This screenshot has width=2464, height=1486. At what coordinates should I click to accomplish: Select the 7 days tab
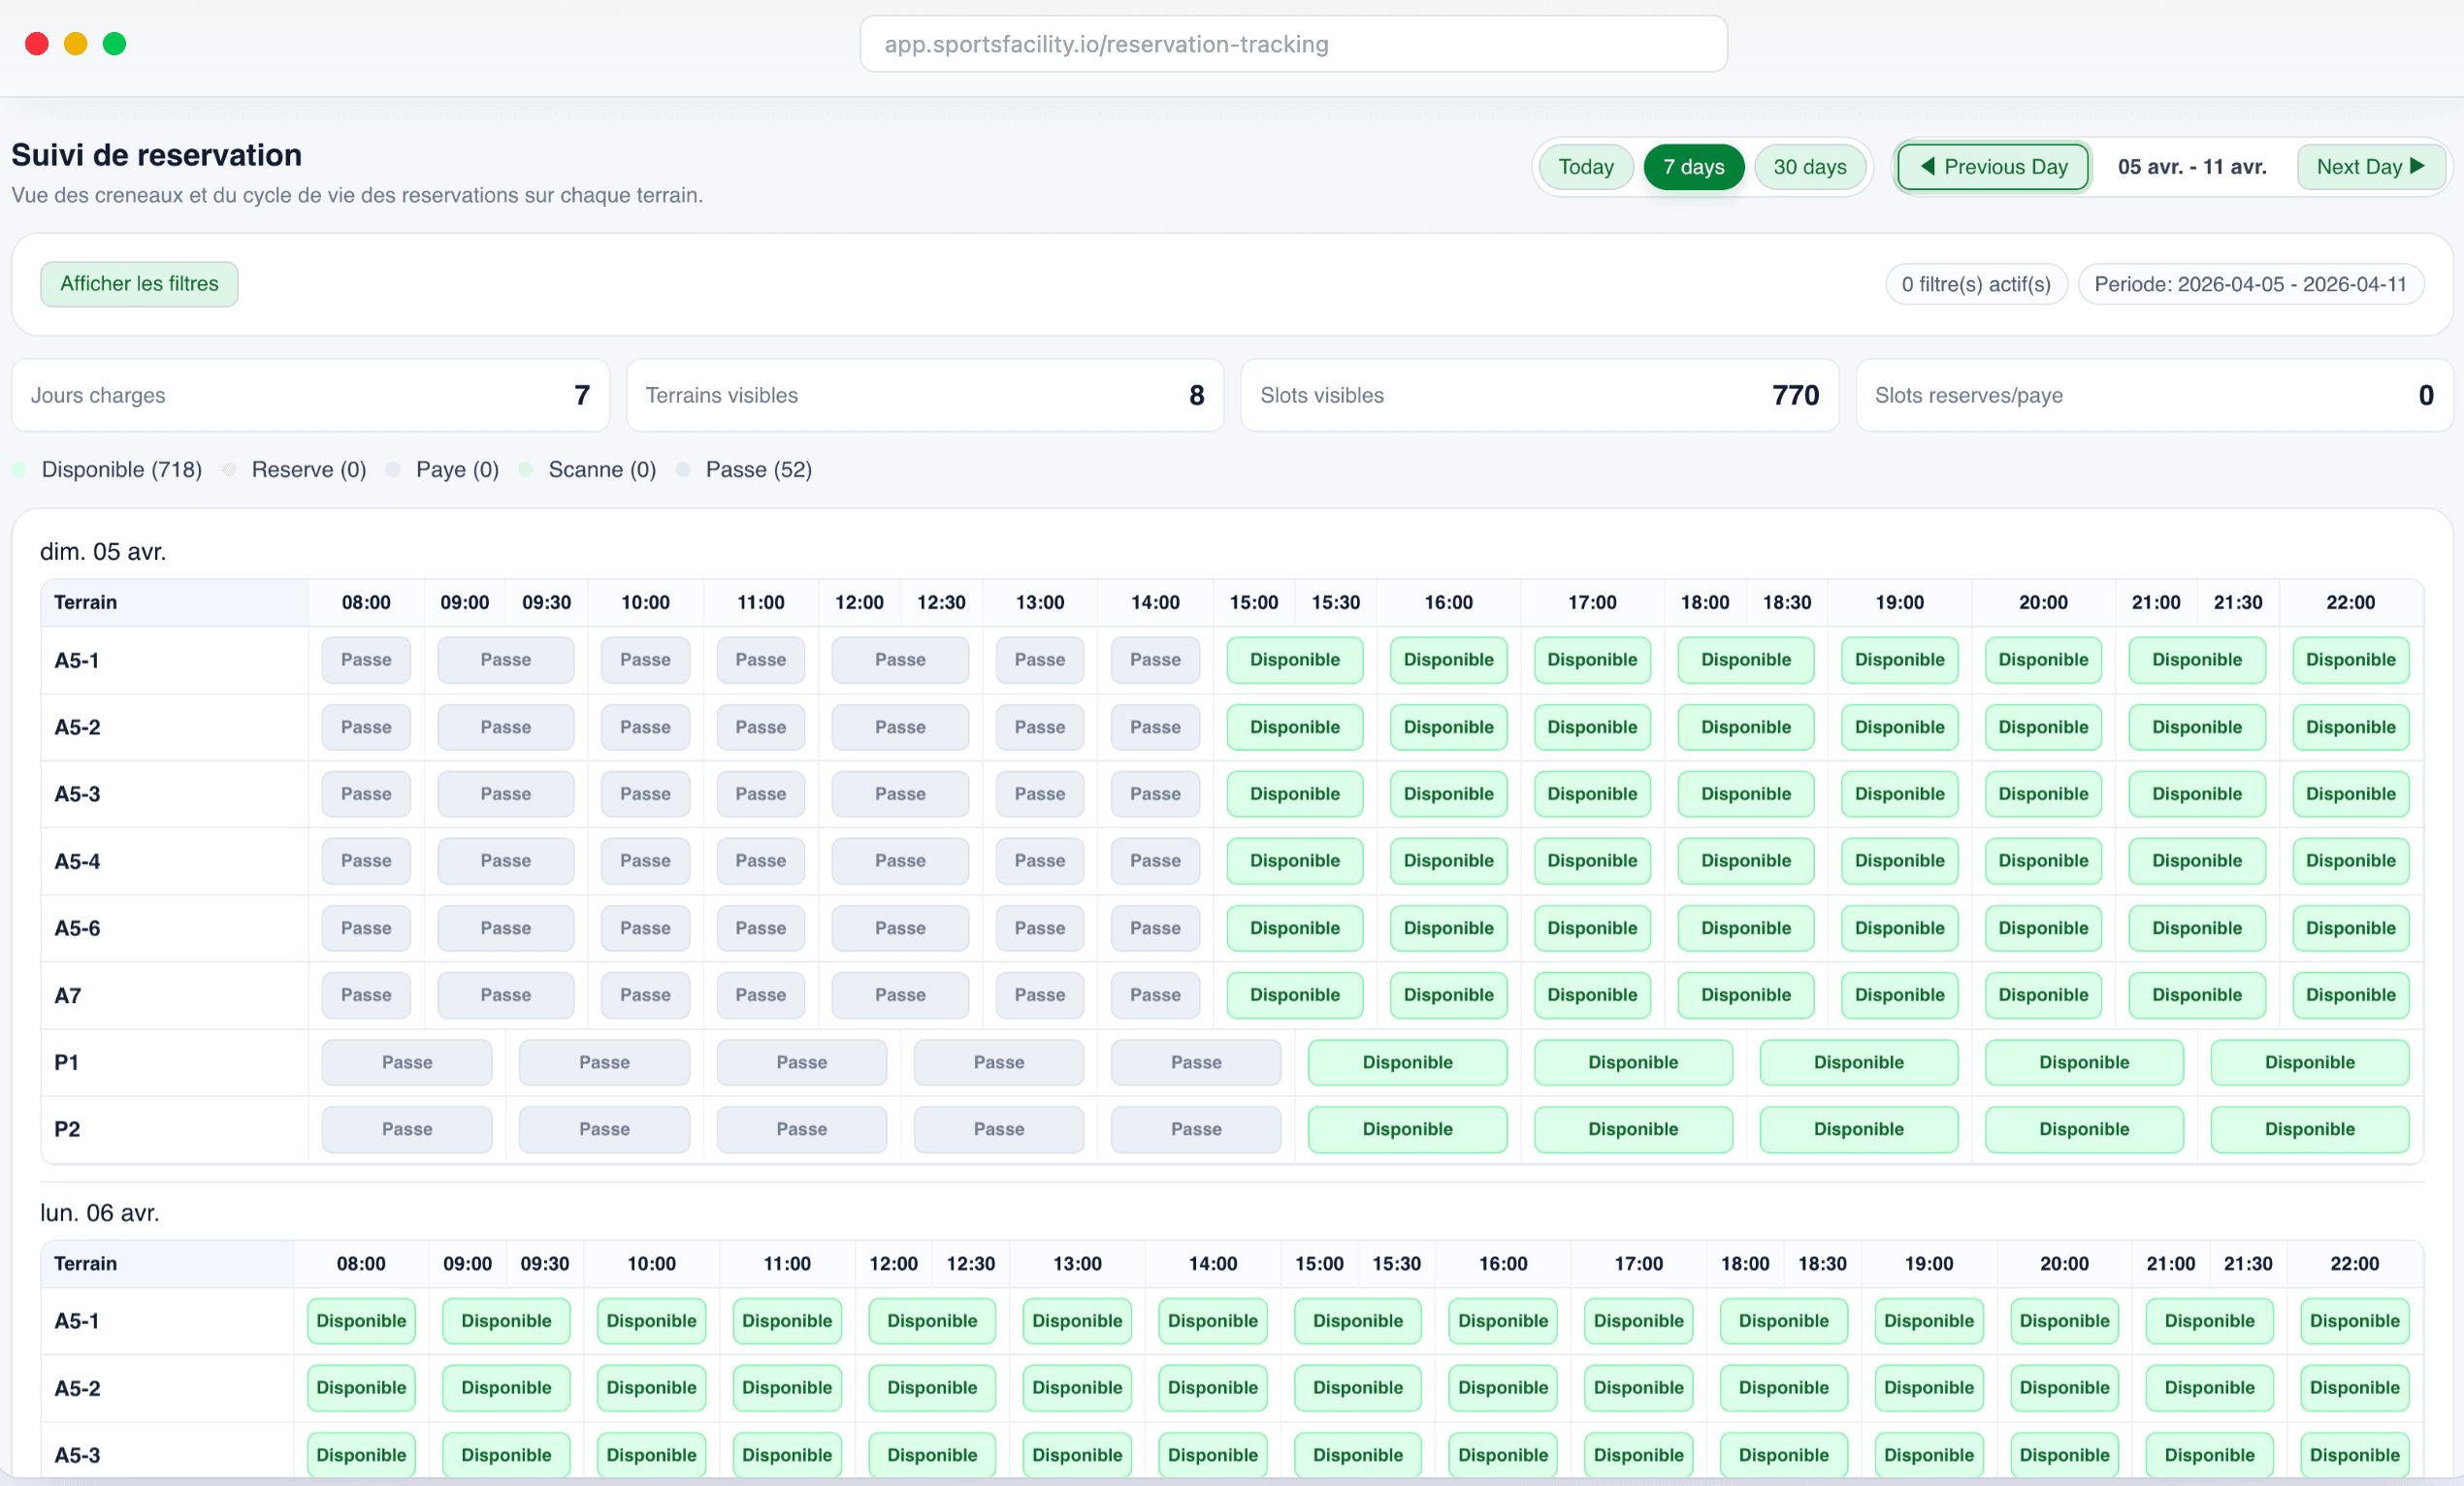(x=1693, y=167)
